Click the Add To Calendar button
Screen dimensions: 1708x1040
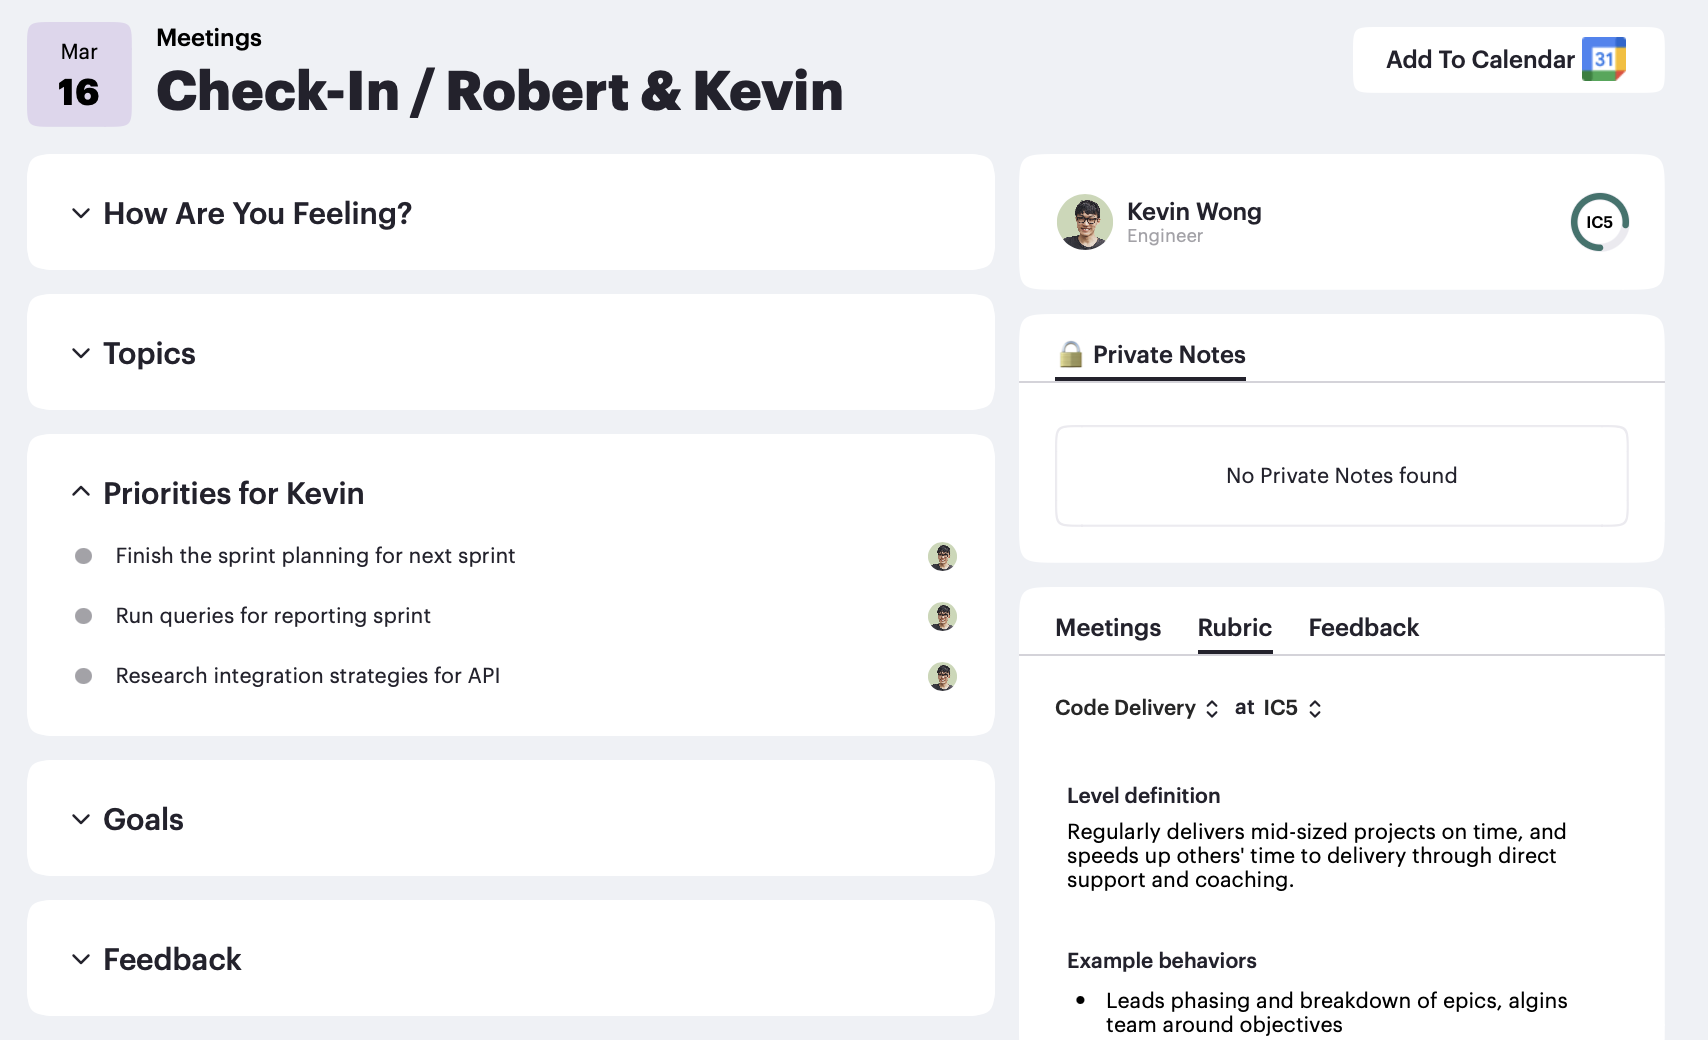(1507, 60)
